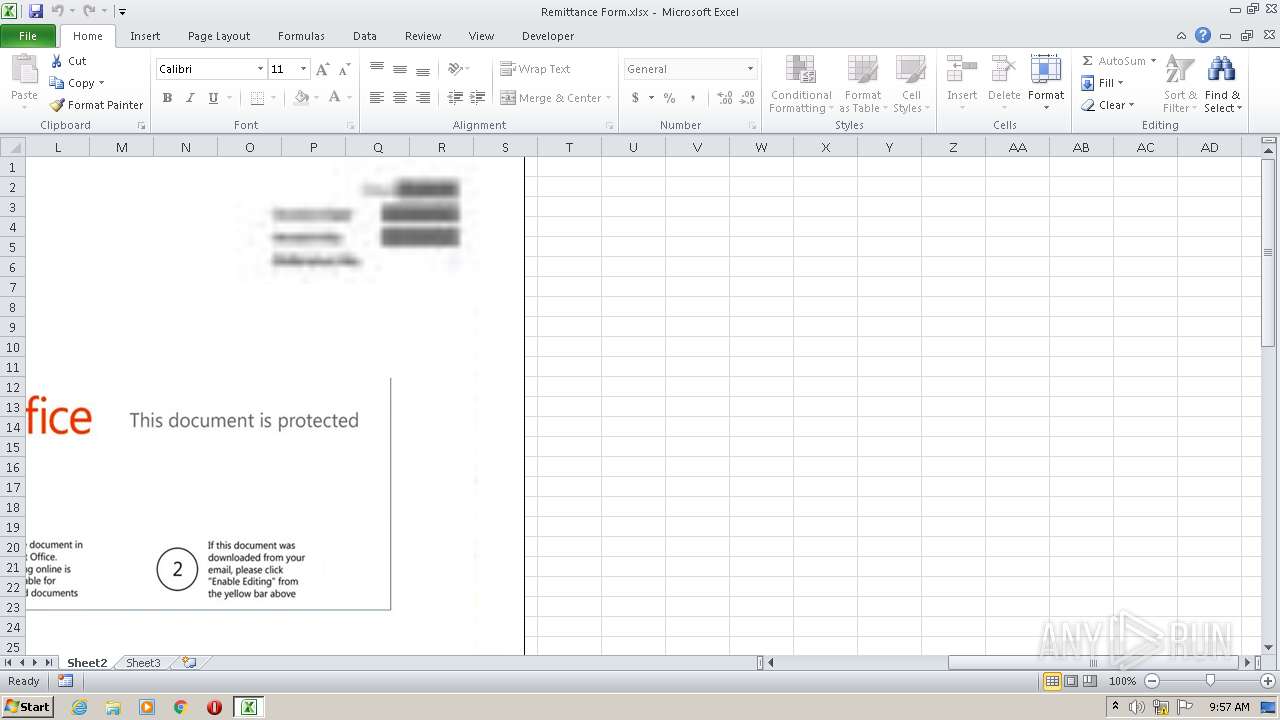Select the Sheet3 worksheet tab
The image size is (1280, 720).
(x=143, y=663)
